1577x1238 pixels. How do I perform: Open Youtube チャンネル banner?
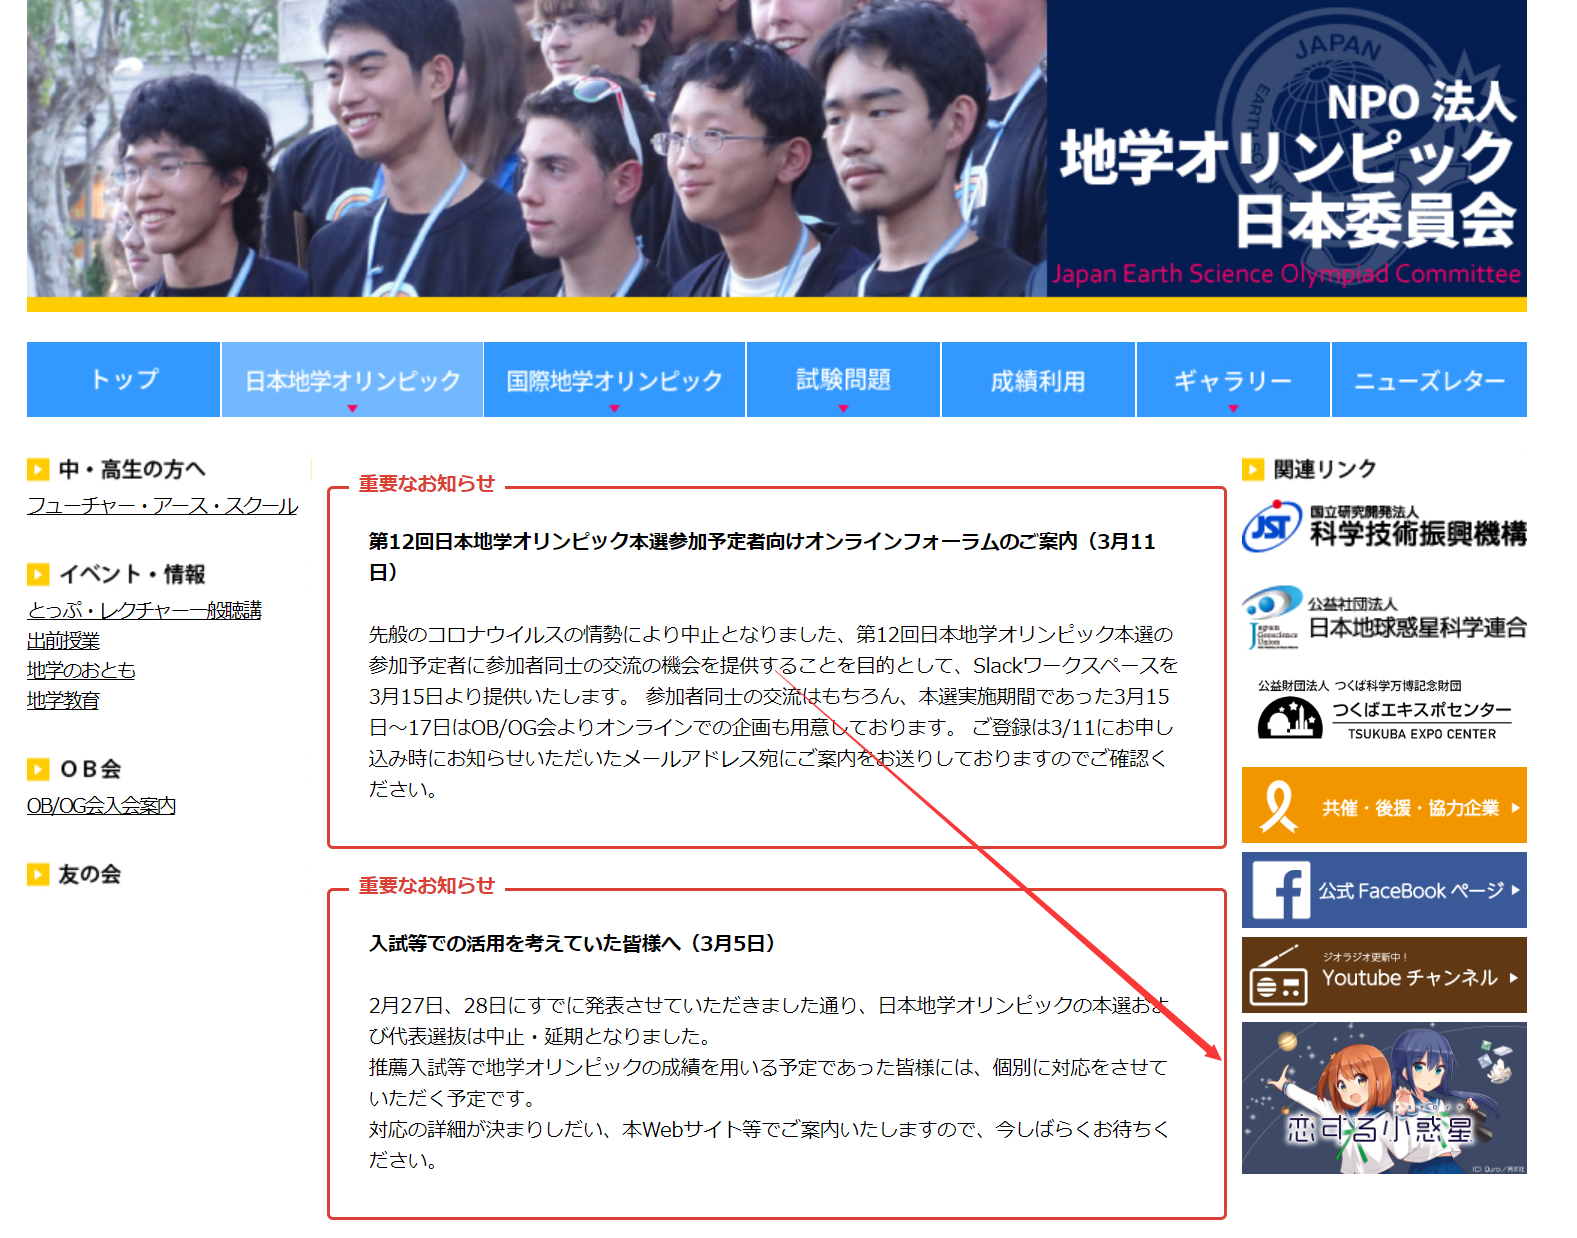pos(1384,975)
